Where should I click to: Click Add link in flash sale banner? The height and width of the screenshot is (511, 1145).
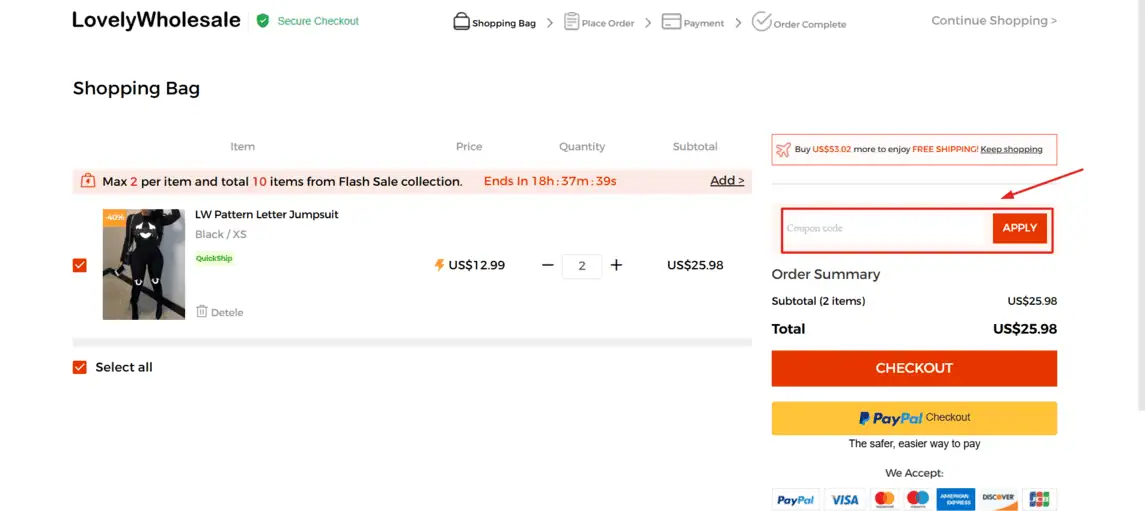(x=727, y=180)
